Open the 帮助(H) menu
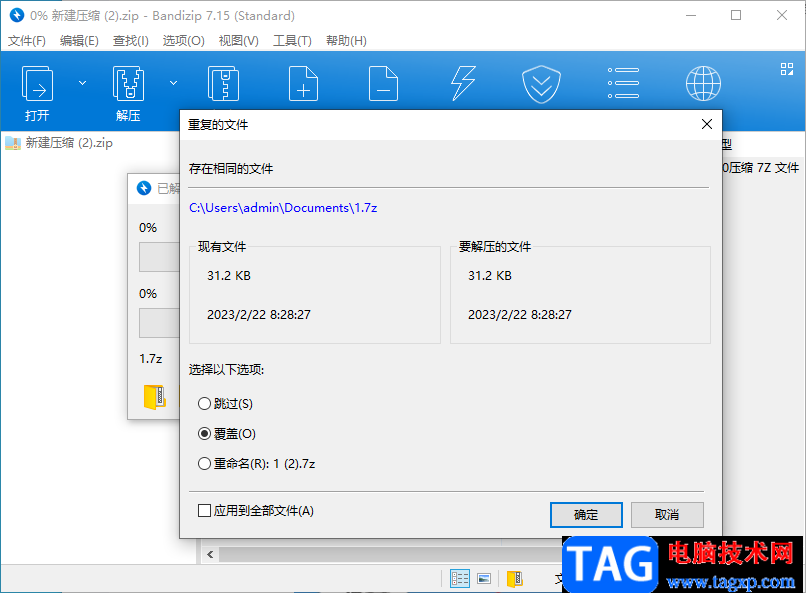806x593 pixels. coord(346,41)
